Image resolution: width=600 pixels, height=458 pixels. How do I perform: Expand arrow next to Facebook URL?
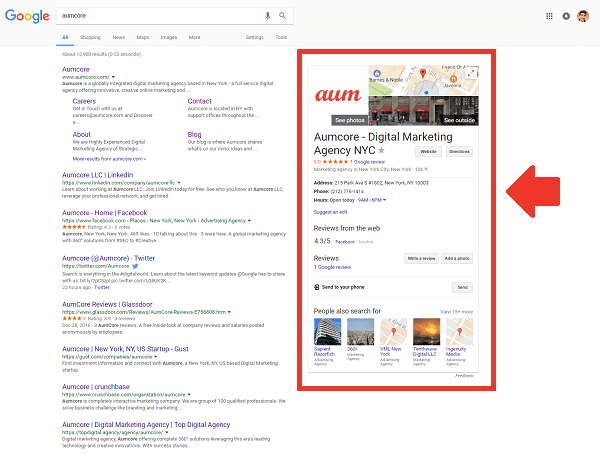coord(249,221)
